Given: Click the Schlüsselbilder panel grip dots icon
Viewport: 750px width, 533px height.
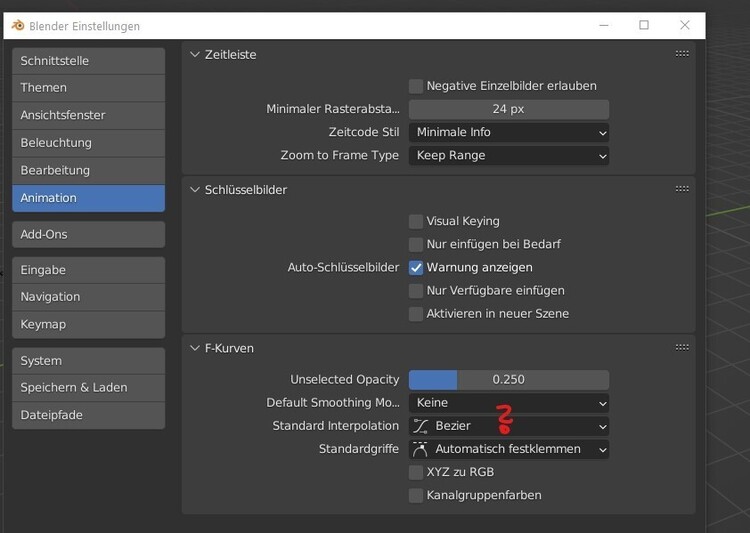Looking at the screenshot, I should coord(682,189).
